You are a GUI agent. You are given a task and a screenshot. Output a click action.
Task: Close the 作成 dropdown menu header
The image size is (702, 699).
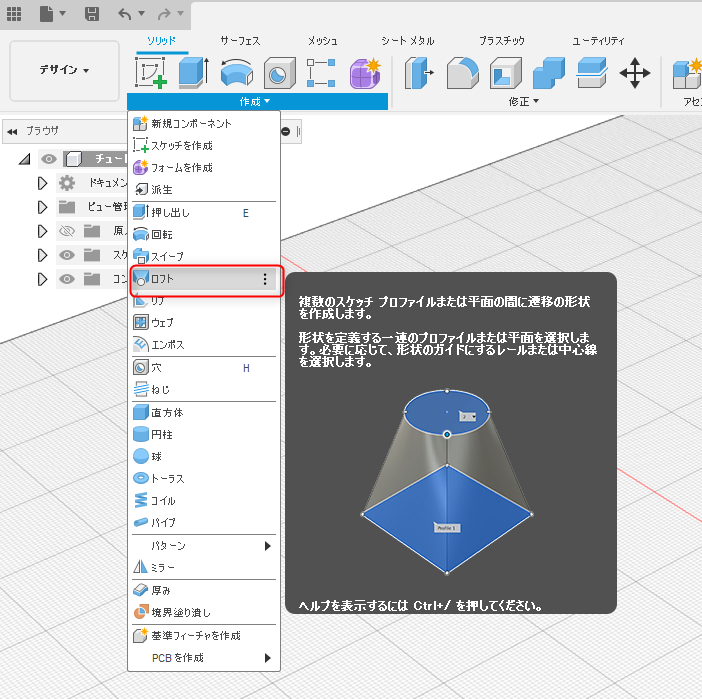pos(257,102)
